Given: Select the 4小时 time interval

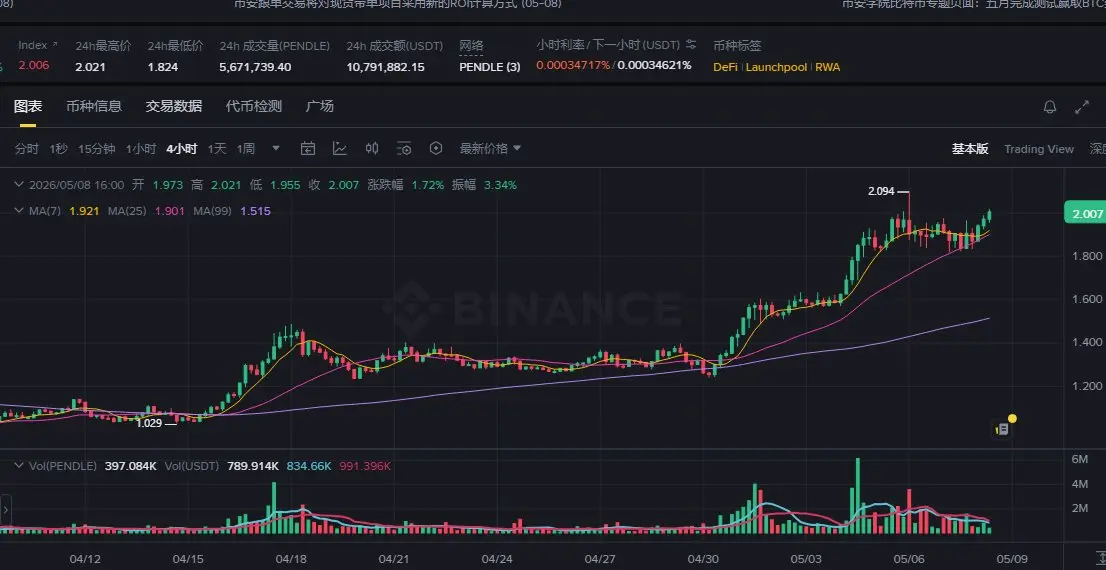Looking at the screenshot, I should tap(181, 149).
